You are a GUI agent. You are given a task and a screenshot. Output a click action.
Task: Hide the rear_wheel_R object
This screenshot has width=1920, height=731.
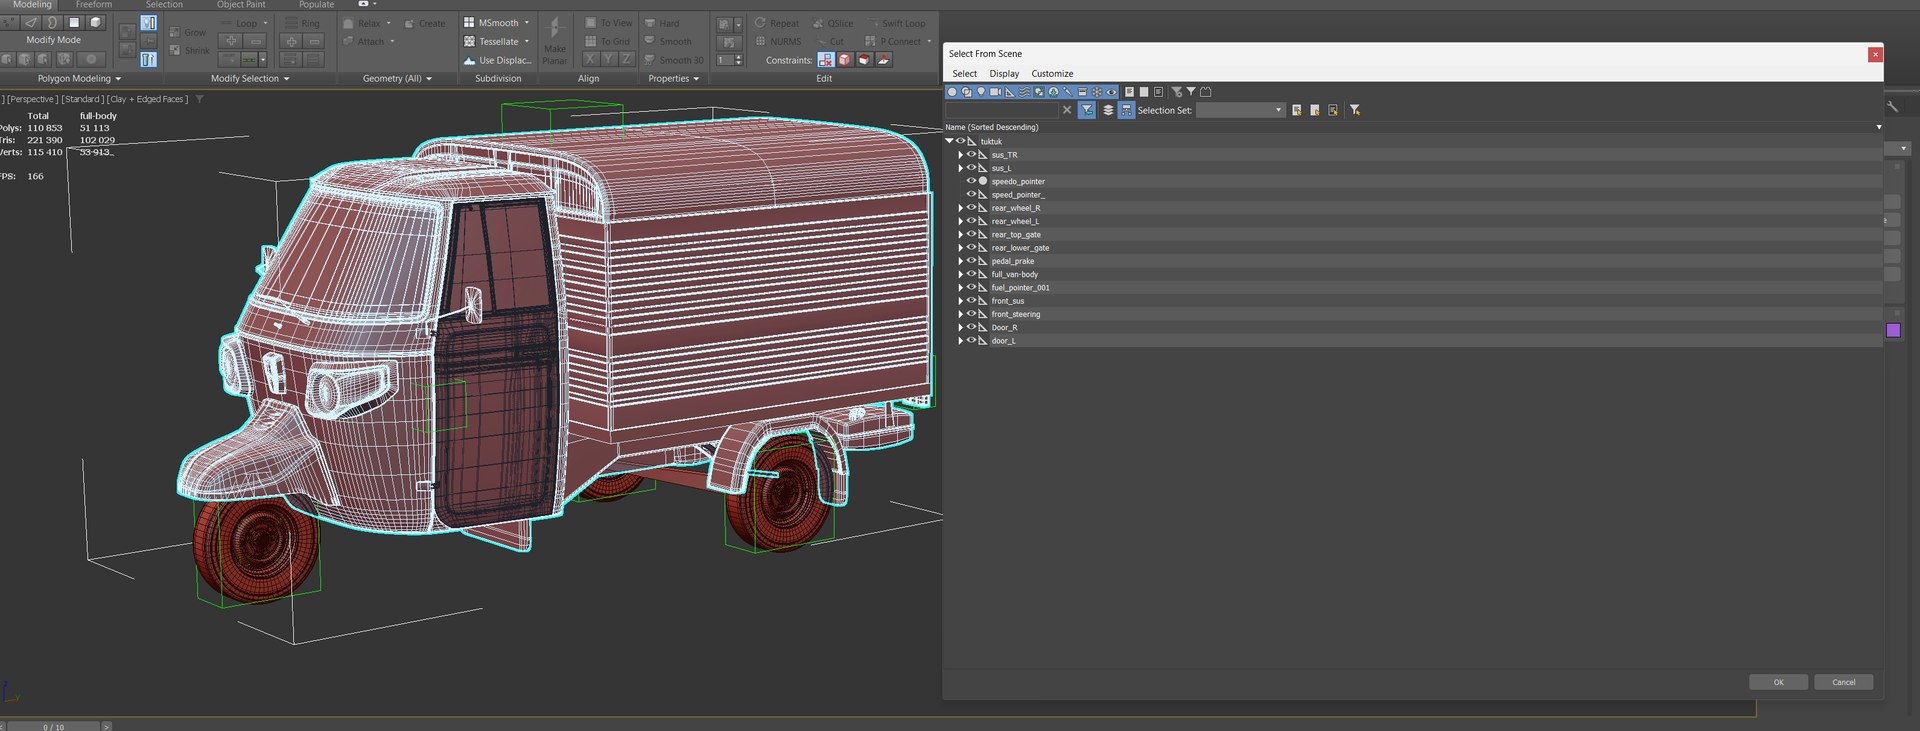[971, 208]
